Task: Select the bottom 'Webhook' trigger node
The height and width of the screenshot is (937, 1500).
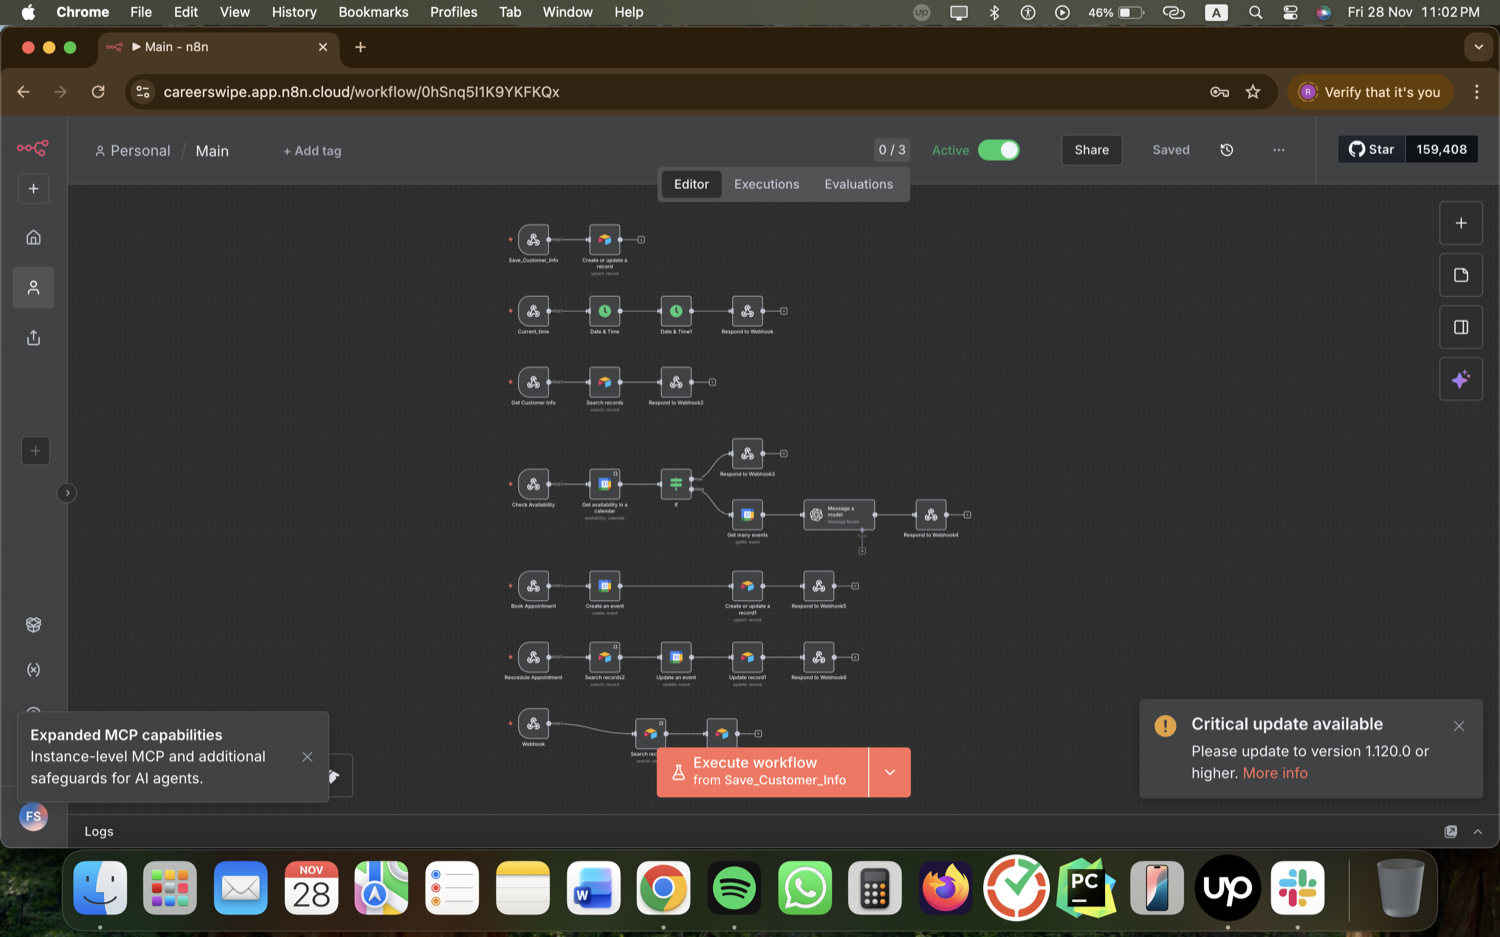Action: pyautogui.click(x=533, y=723)
